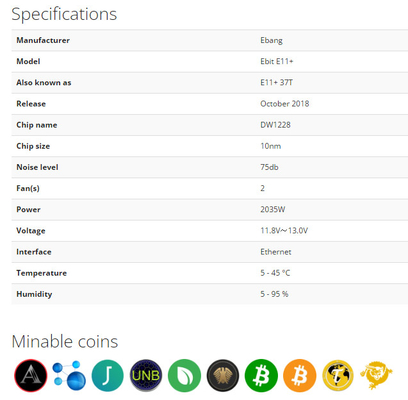Image resolution: width=408 pixels, height=400 pixels.
Task: Click the Ebang manufacturer value
Action: point(271,40)
